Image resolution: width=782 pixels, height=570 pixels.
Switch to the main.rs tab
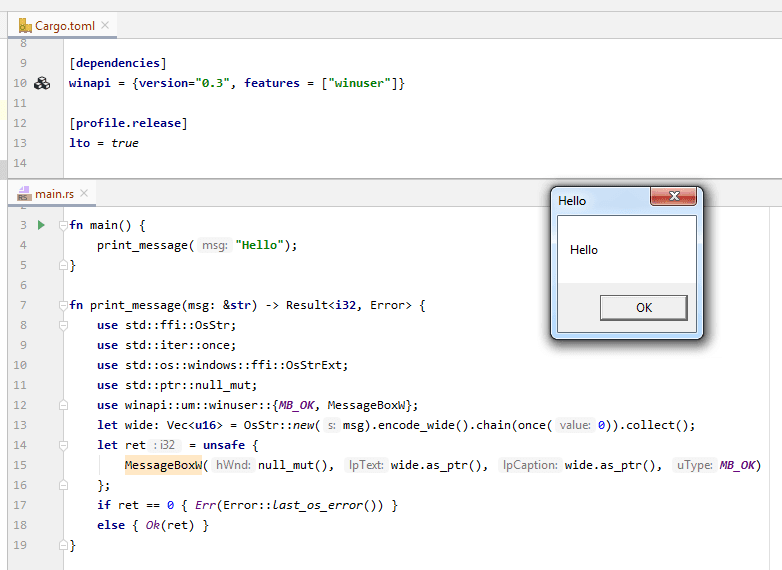52,193
